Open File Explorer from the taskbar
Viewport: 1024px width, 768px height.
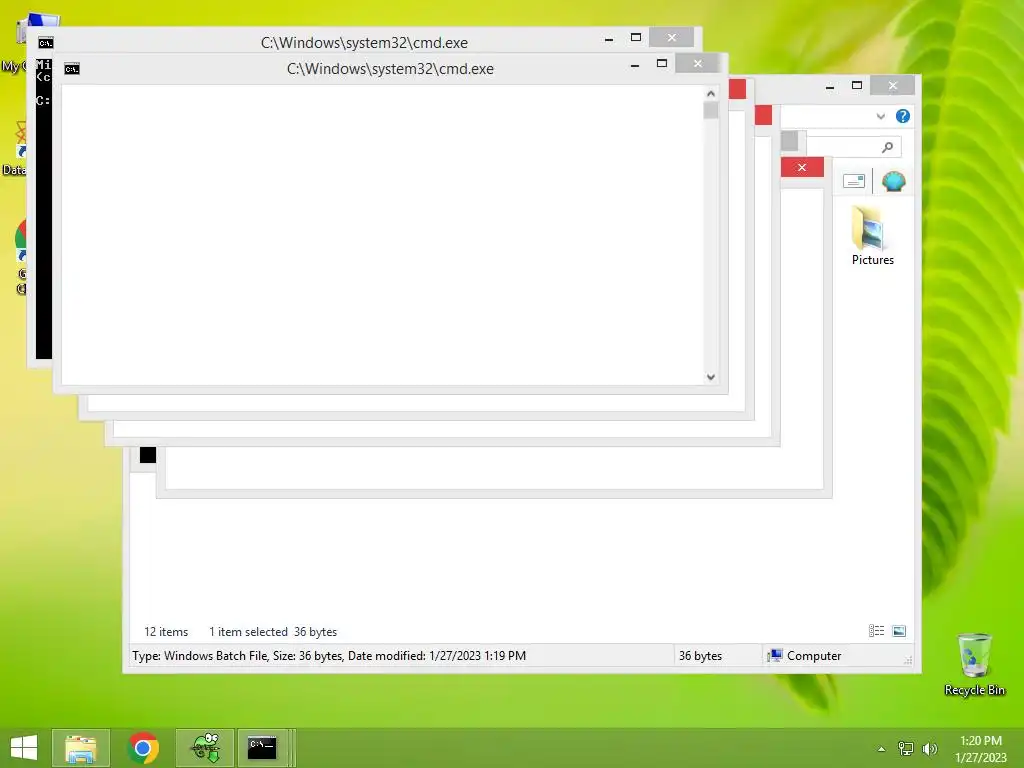click(x=80, y=748)
